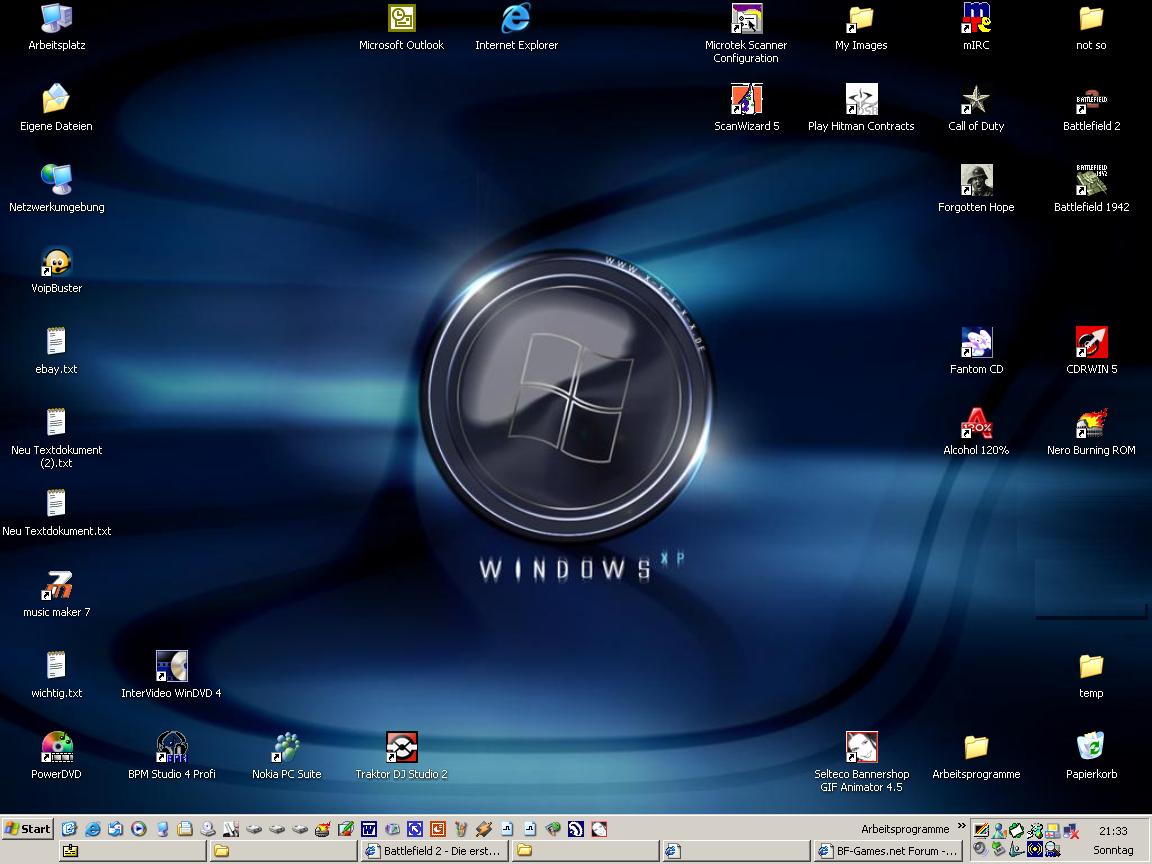Screen dimensions: 1152x864
Task: Switch to the Outlook taskbar button
Action: pyautogui.click(x=132, y=851)
